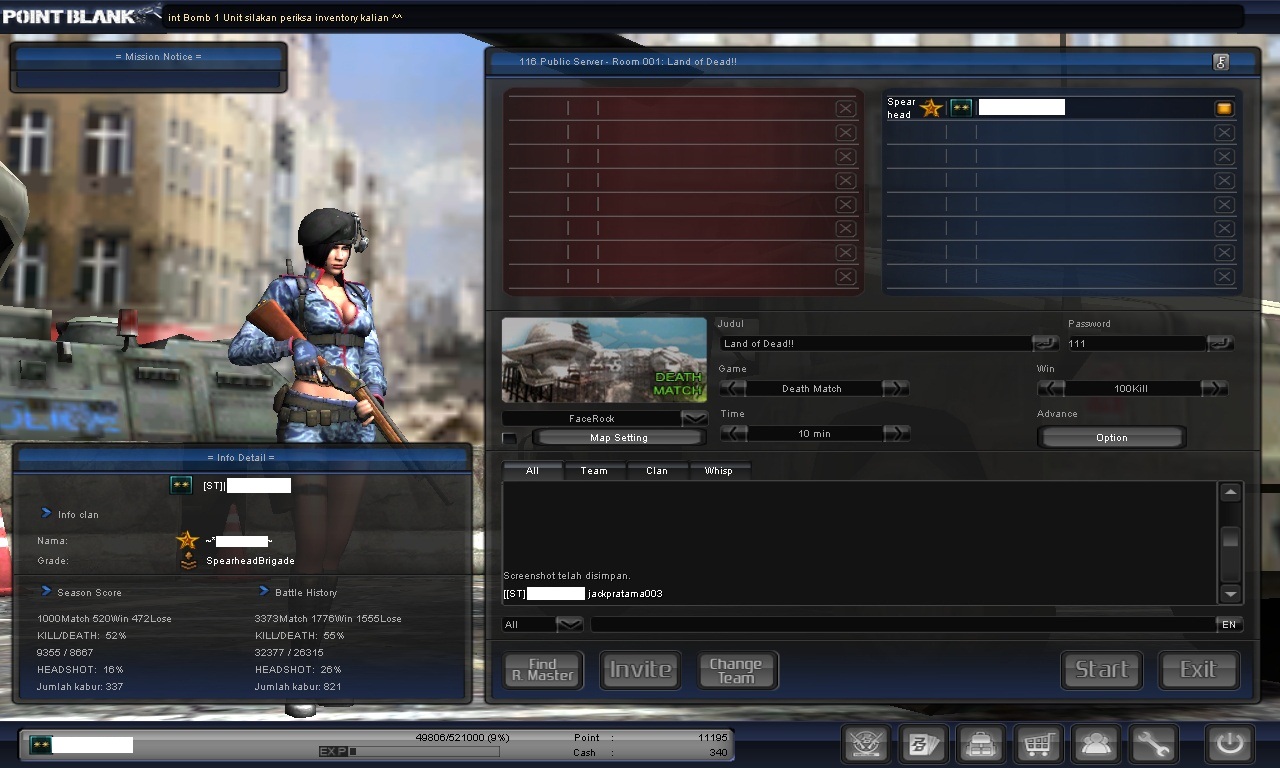Click the gold star rank icon in blue slot
1280x768 pixels.
click(932, 108)
